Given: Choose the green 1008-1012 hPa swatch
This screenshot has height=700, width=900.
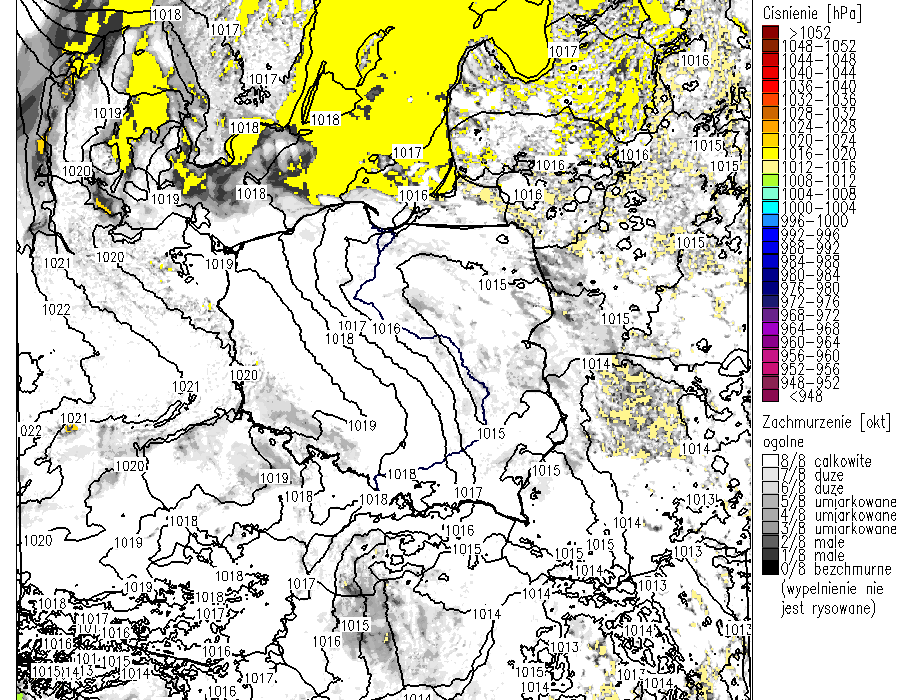Looking at the screenshot, I should point(770,181).
